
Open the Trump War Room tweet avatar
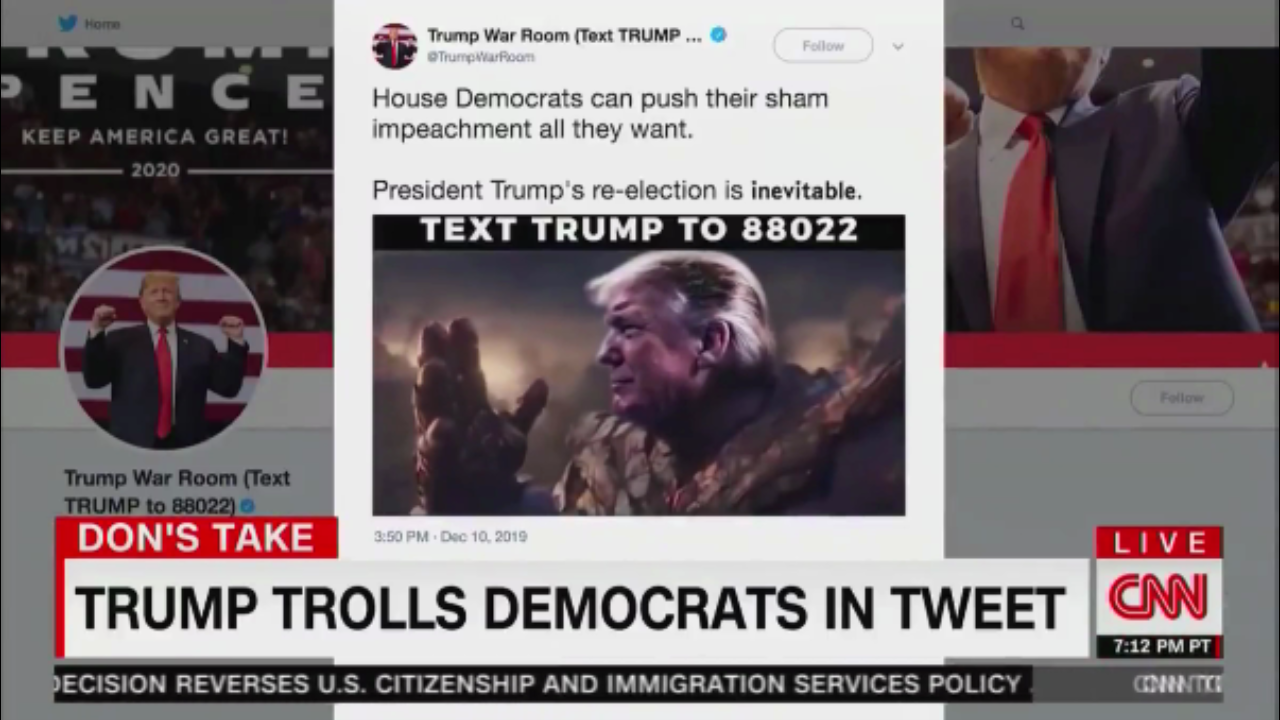[x=394, y=46]
